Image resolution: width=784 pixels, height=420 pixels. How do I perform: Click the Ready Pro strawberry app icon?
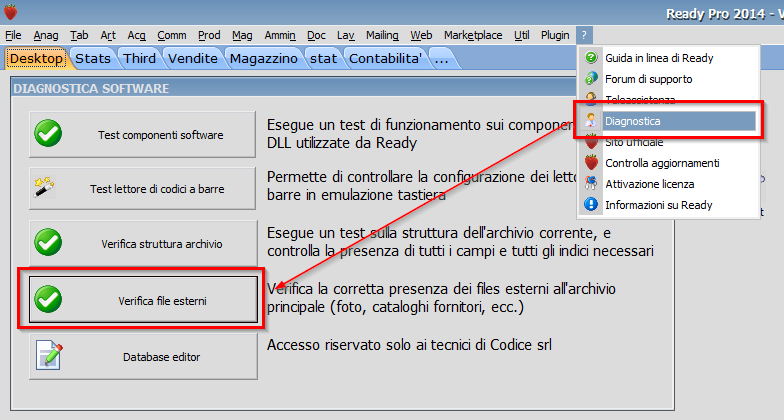(x=12, y=12)
